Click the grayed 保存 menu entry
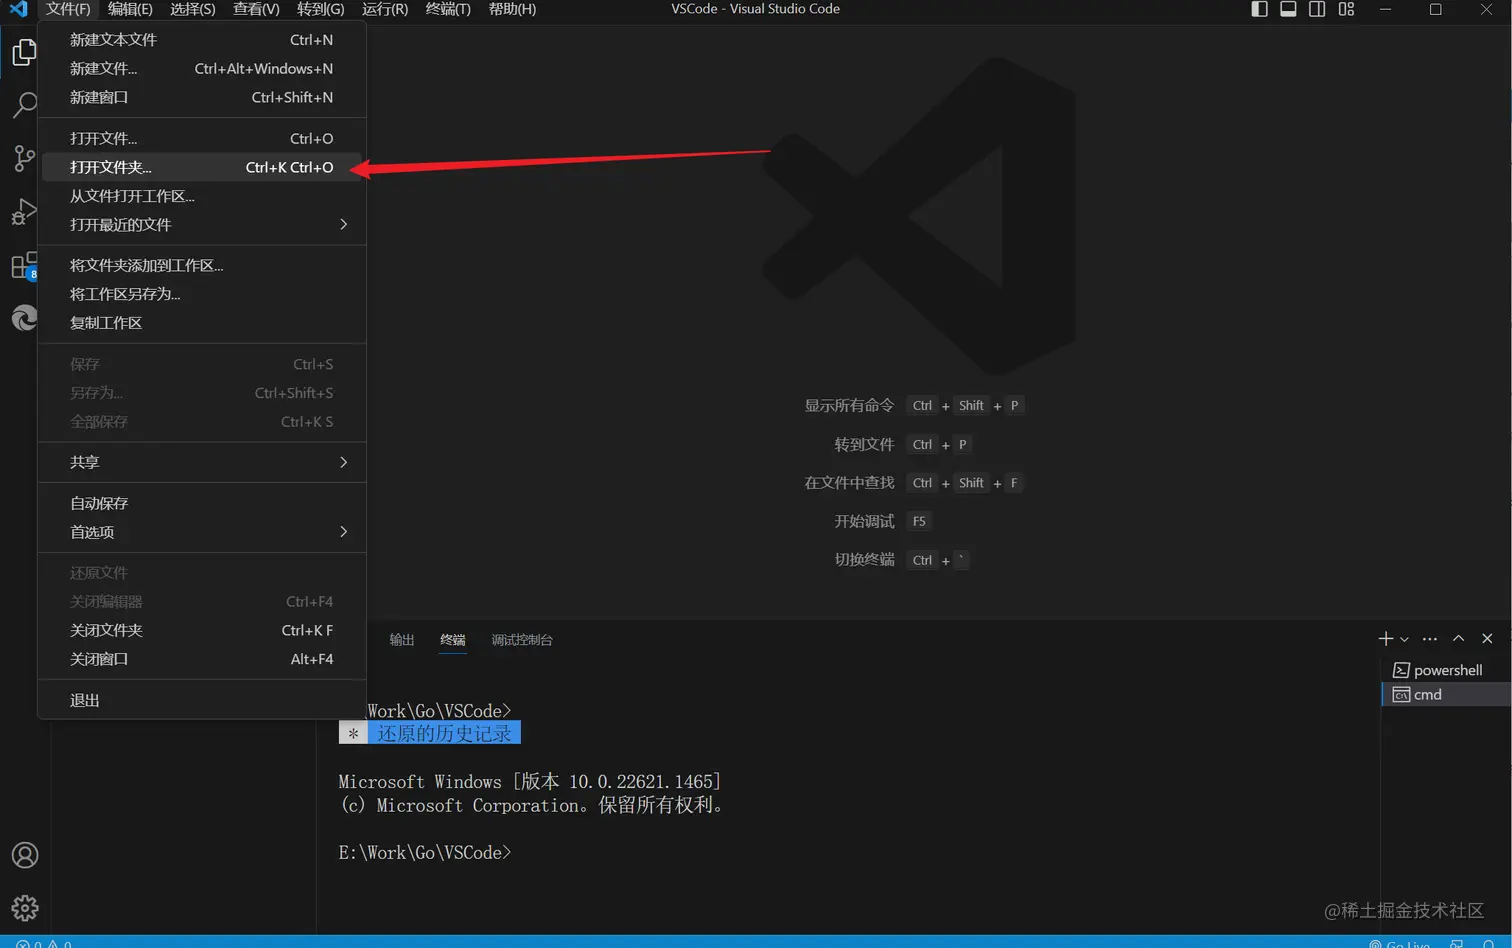 coord(202,364)
